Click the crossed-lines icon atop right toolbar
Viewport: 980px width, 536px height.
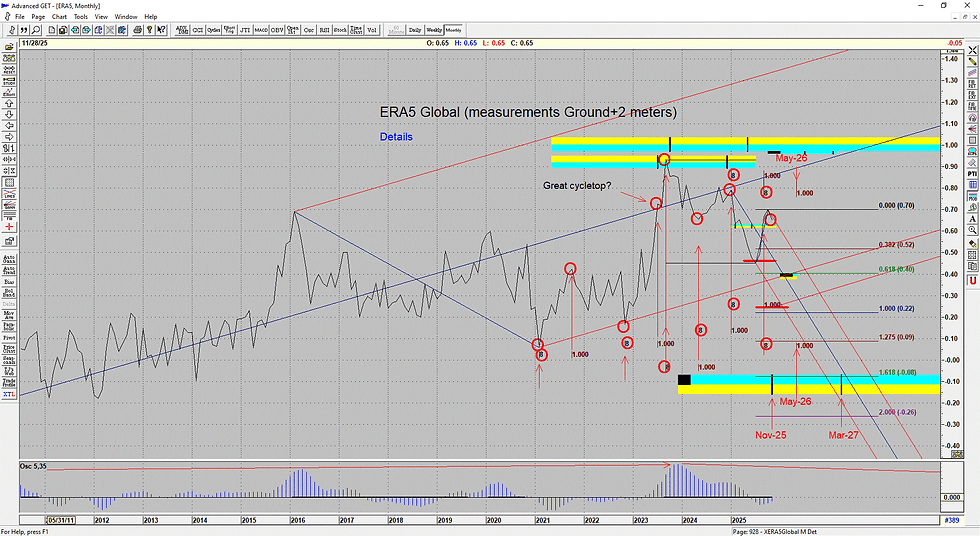tap(972, 49)
